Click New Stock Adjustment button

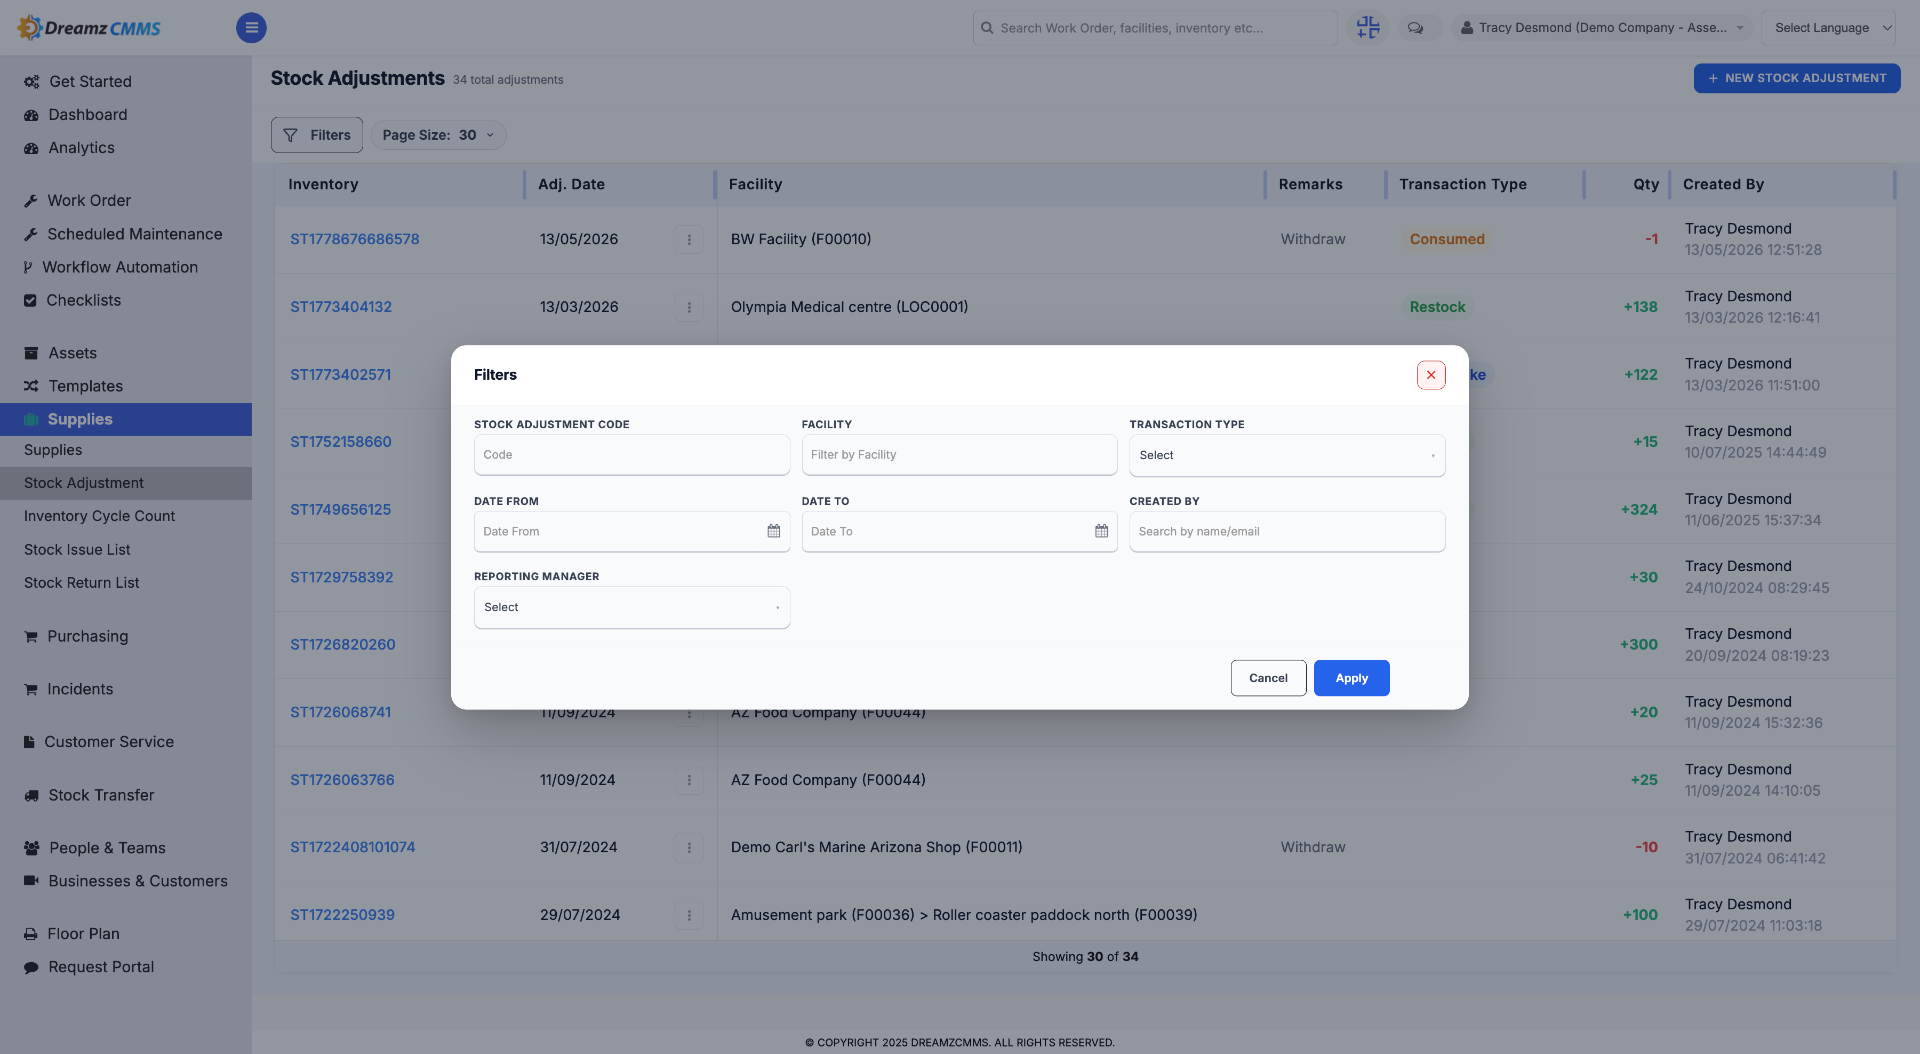pos(1797,78)
